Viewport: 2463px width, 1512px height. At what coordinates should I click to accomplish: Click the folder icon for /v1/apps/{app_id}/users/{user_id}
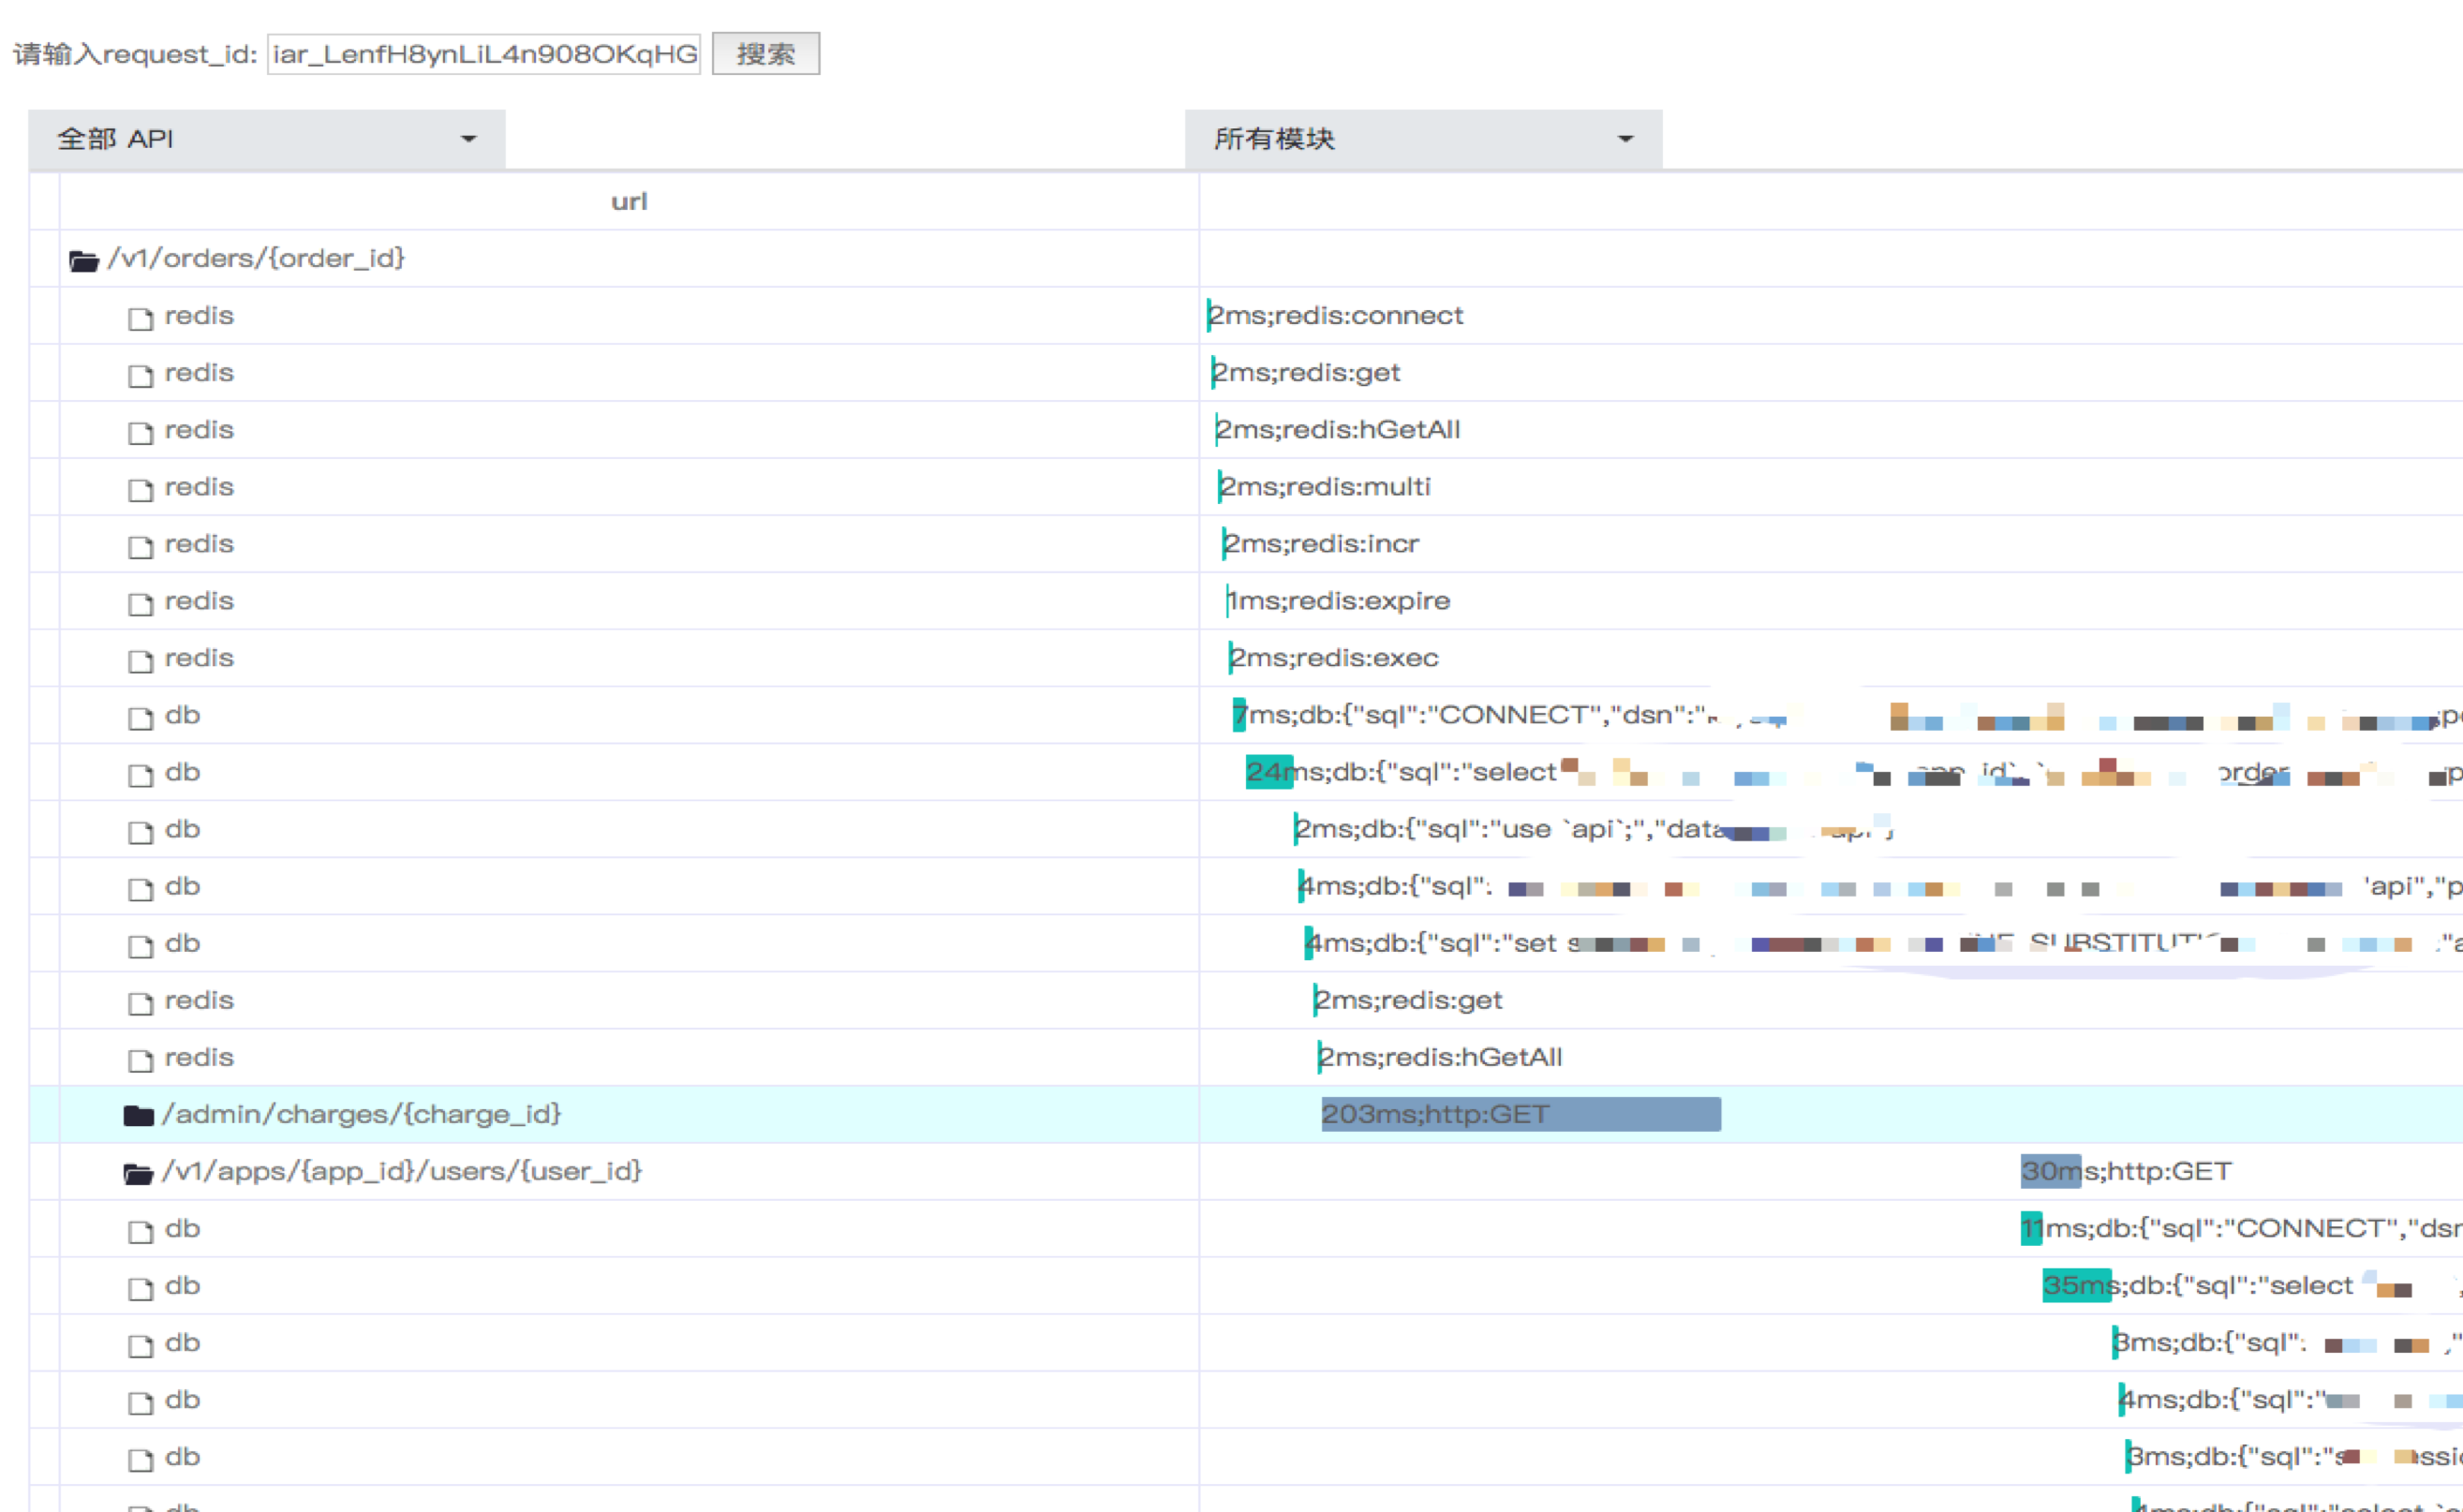138,1173
